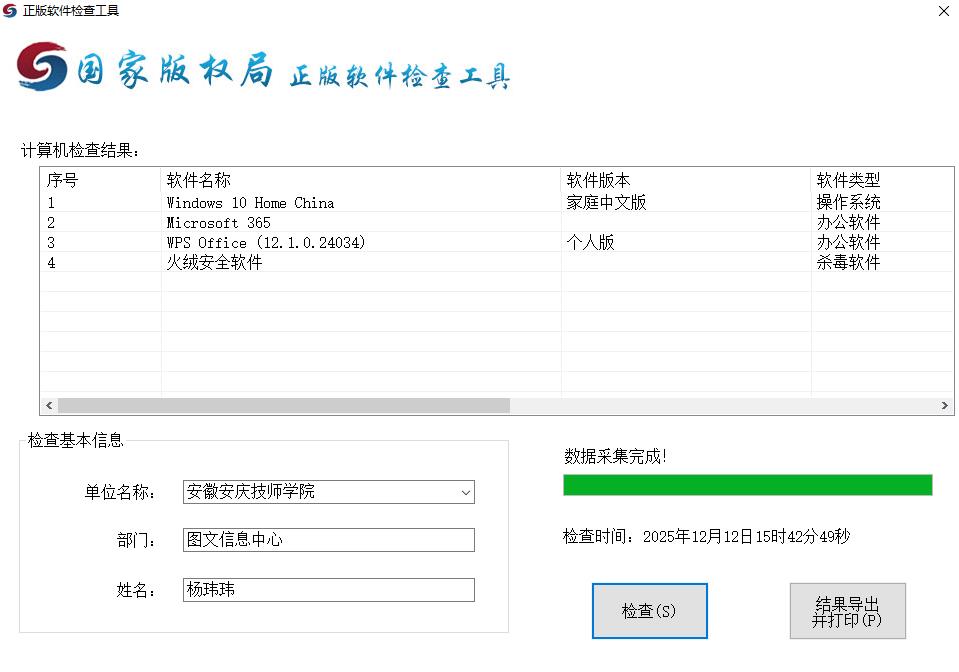Close the 正版软件检查工具 window
Image resolution: width=959 pixels, height=672 pixels.
click(x=943, y=11)
